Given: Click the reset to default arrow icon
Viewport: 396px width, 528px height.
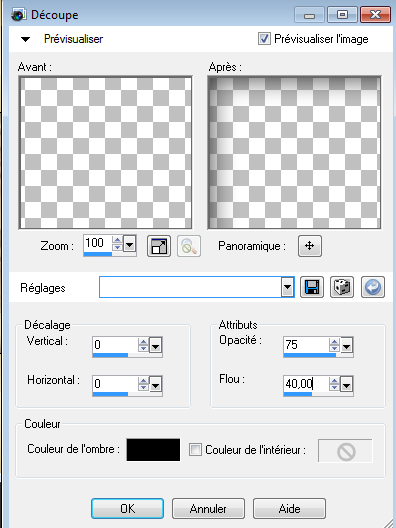Looking at the screenshot, I should (373, 287).
